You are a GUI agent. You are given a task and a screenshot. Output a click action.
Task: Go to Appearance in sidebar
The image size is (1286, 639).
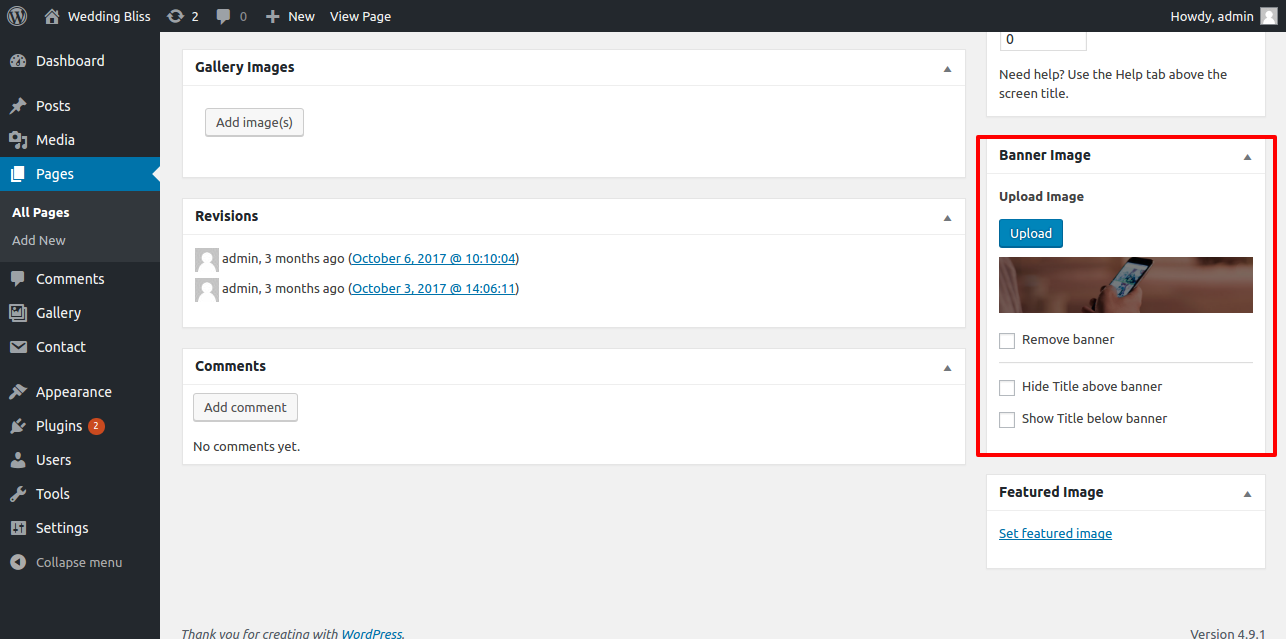pos(73,392)
